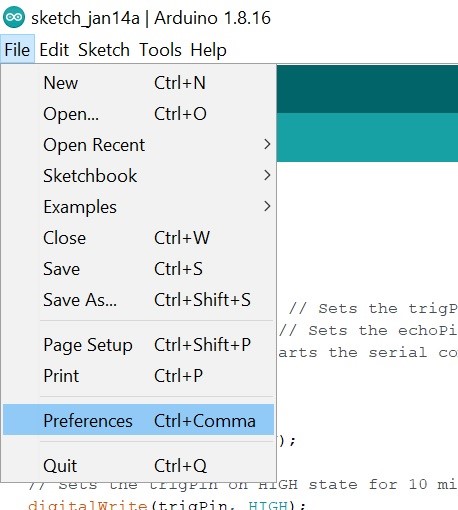Select the Open... menu entry
Image resolution: width=458 pixels, height=510 pixels.
pyautogui.click(x=138, y=114)
